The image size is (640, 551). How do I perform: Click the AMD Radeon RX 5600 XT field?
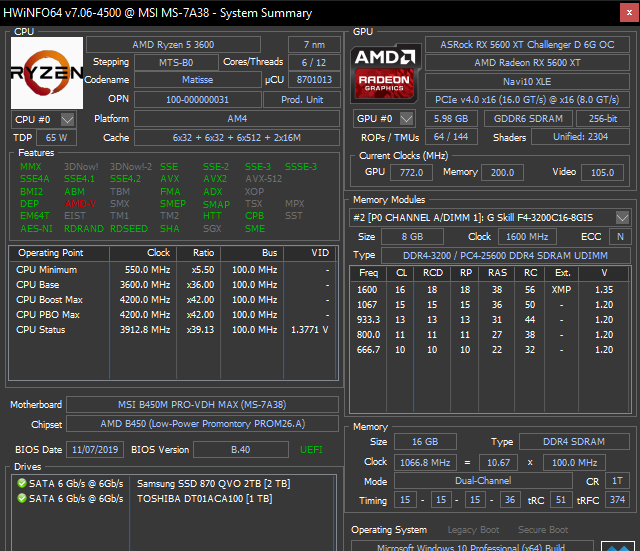pyautogui.click(x=527, y=62)
